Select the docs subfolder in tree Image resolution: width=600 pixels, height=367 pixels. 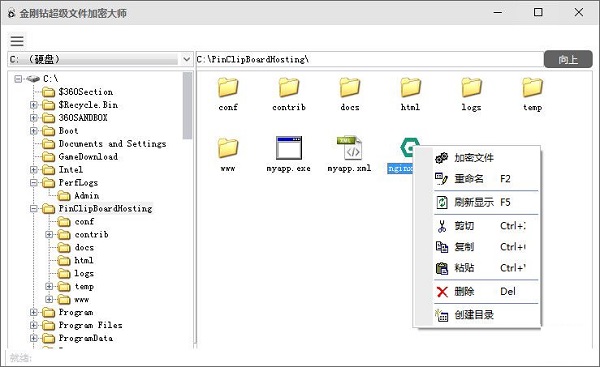point(84,248)
